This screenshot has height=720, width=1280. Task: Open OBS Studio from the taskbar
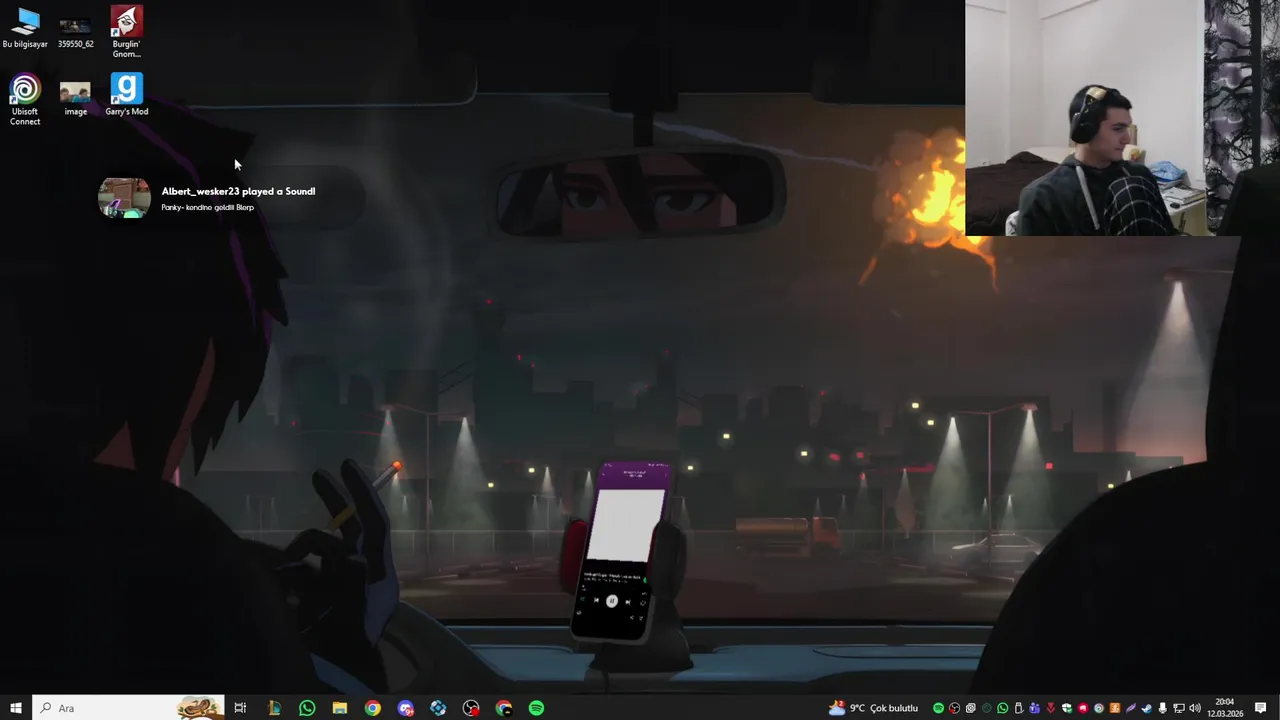pos(471,708)
